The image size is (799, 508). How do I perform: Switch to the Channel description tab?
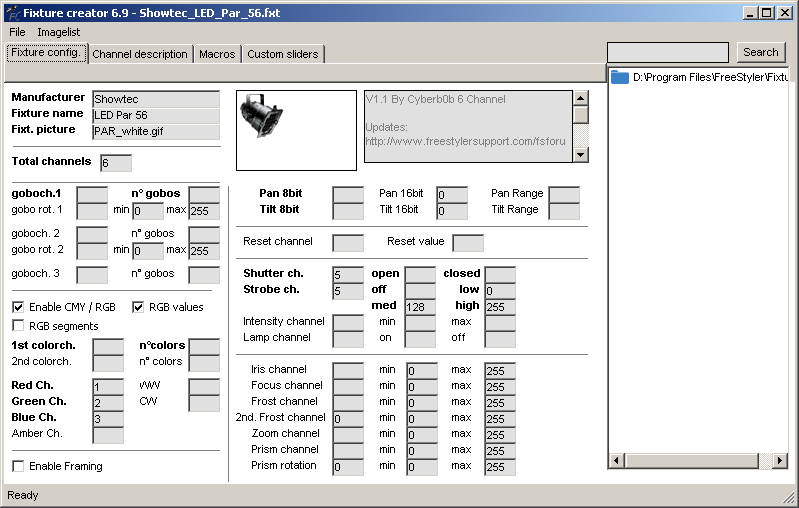(x=140, y=54)
